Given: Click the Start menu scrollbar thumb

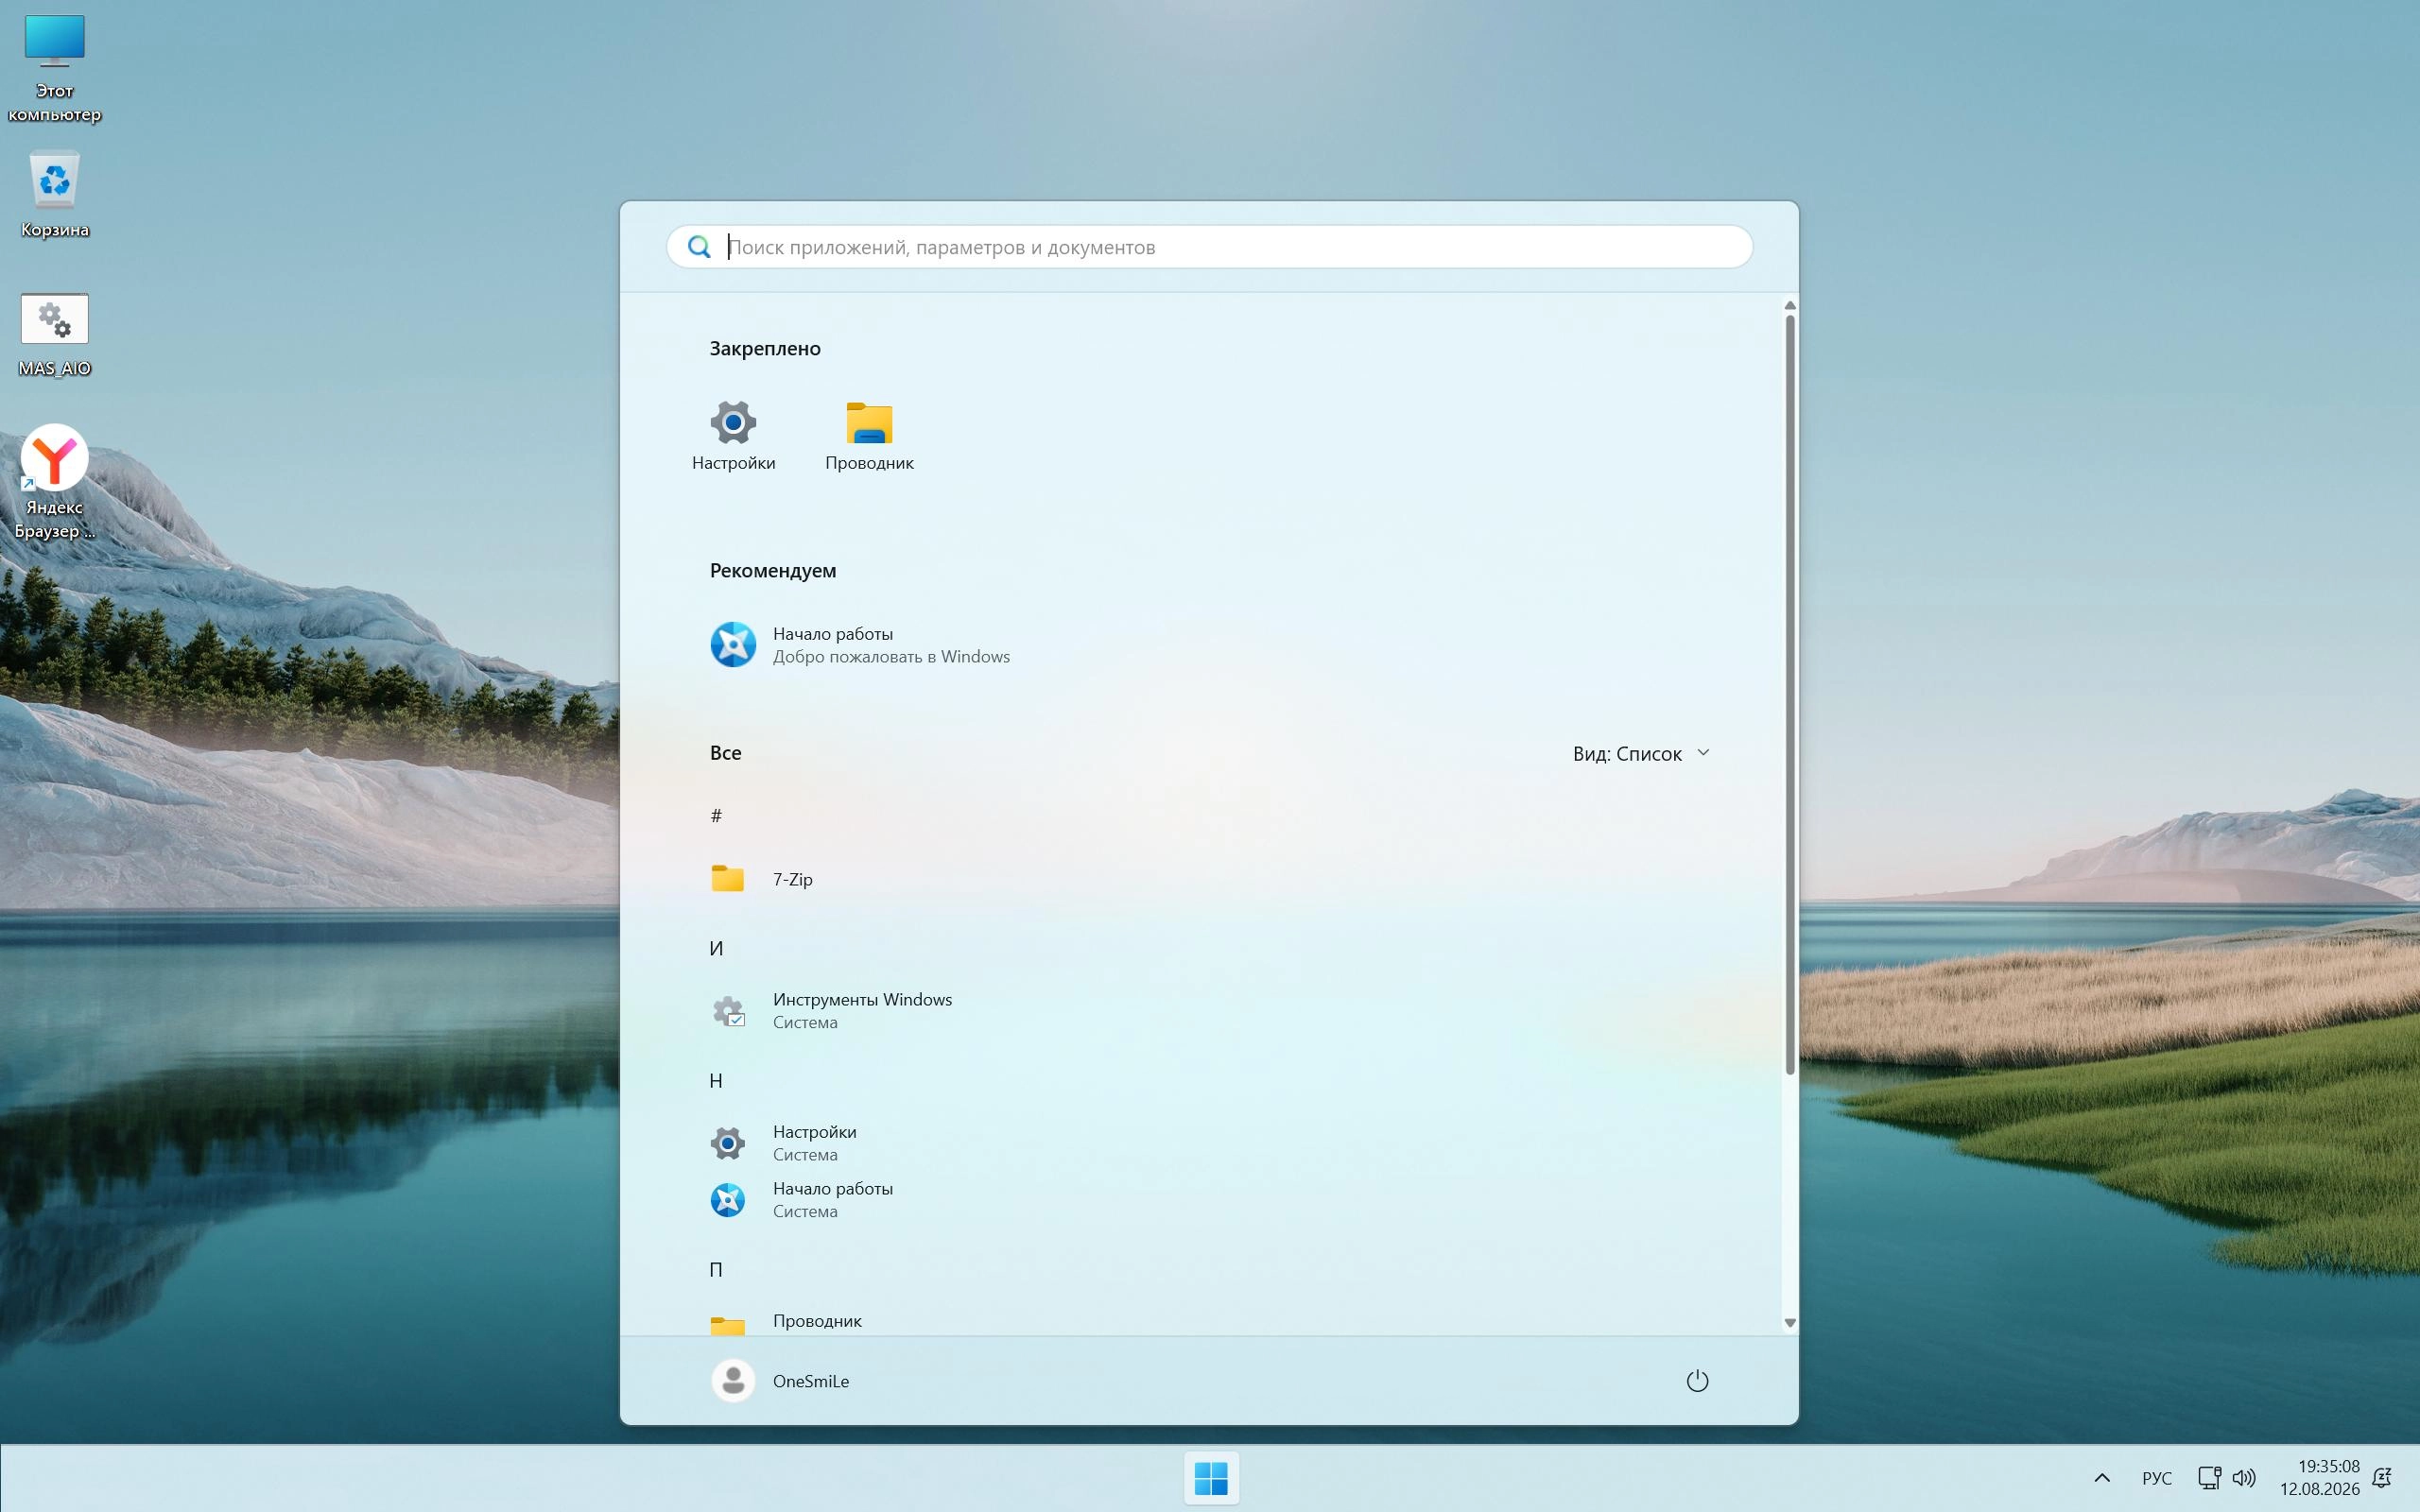Looking at the screenshot, I should click(1789, 695).
